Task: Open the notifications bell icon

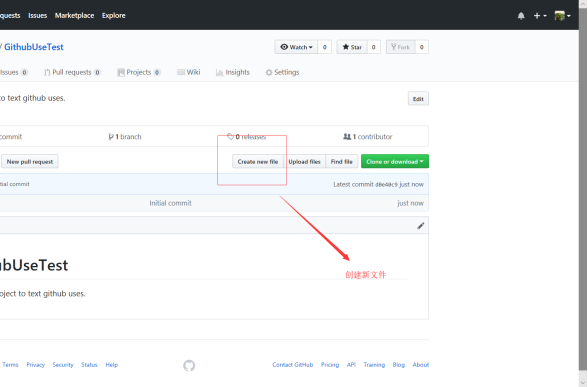Action: tap(521, 16)
